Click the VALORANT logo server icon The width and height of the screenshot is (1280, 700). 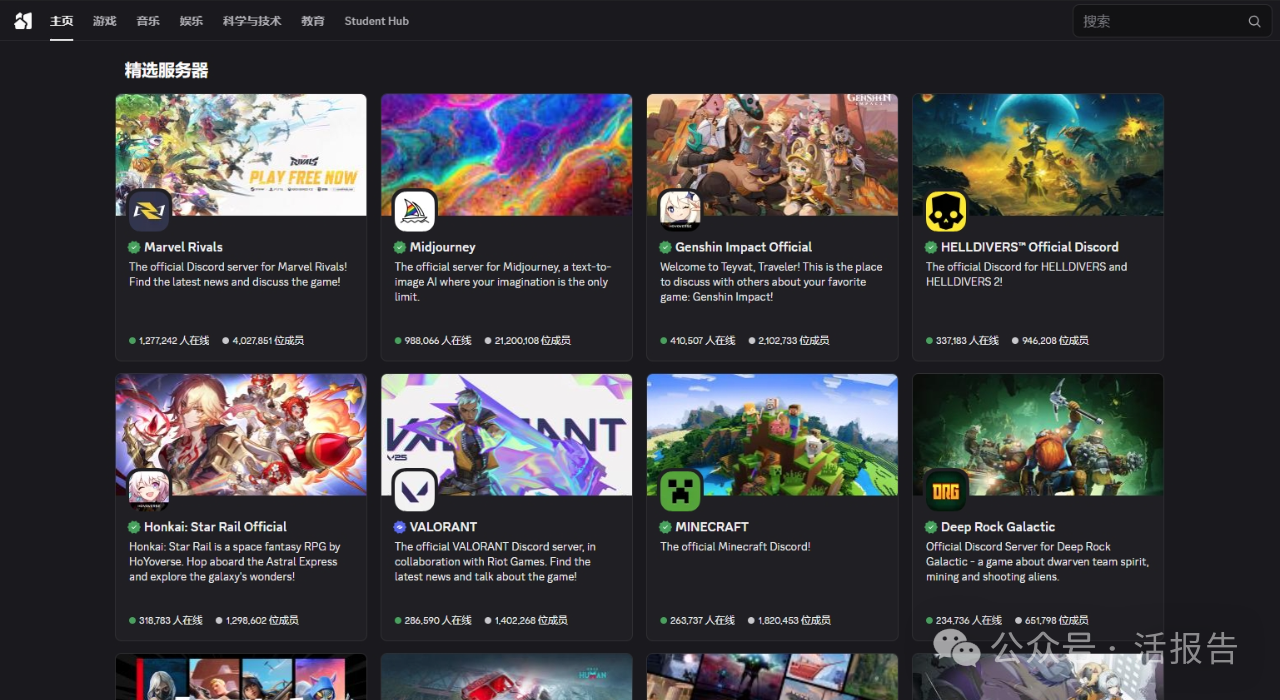[415, 491]
